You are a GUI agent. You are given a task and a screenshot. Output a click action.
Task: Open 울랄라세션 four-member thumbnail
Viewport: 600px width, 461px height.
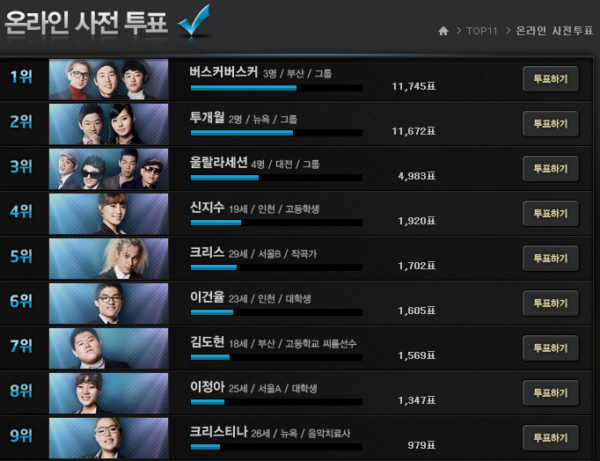coord(109,169)
